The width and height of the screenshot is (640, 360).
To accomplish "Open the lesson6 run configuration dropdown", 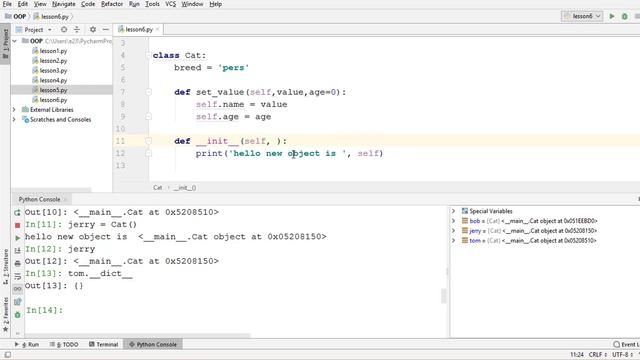I will (582, 16).
